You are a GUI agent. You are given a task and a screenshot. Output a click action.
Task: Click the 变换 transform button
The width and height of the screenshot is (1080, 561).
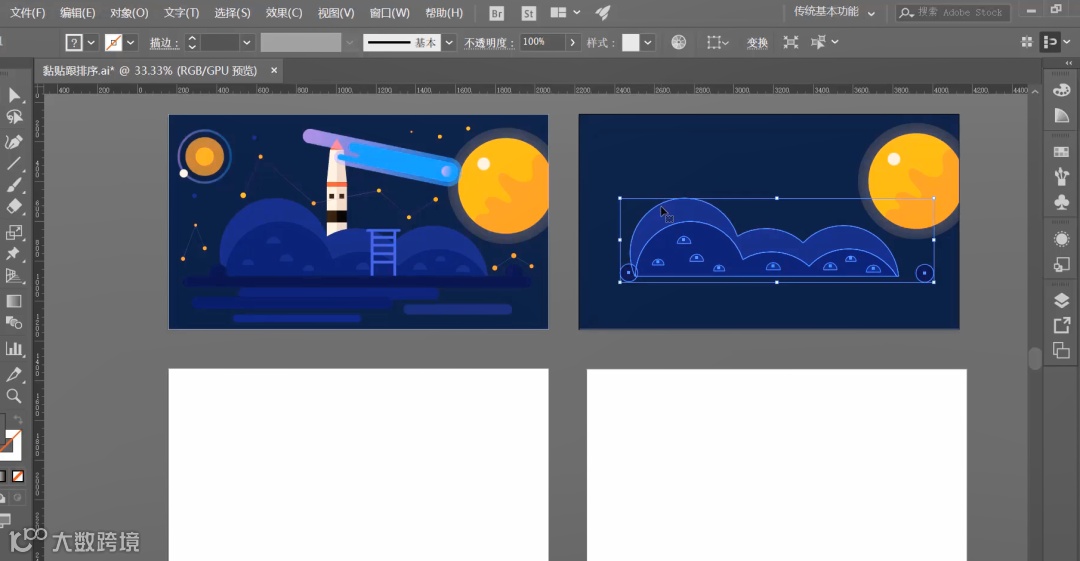point(757,43)
